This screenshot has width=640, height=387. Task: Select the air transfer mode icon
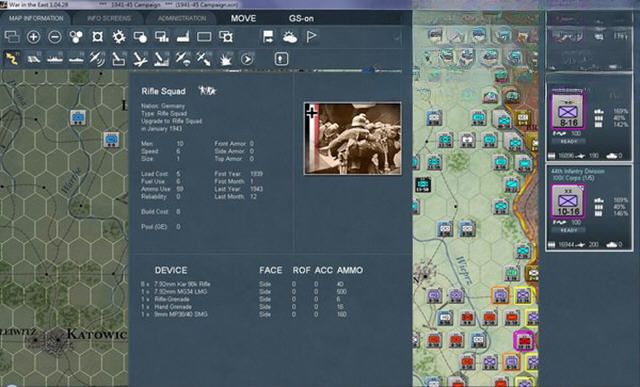(x=204, y=59)
